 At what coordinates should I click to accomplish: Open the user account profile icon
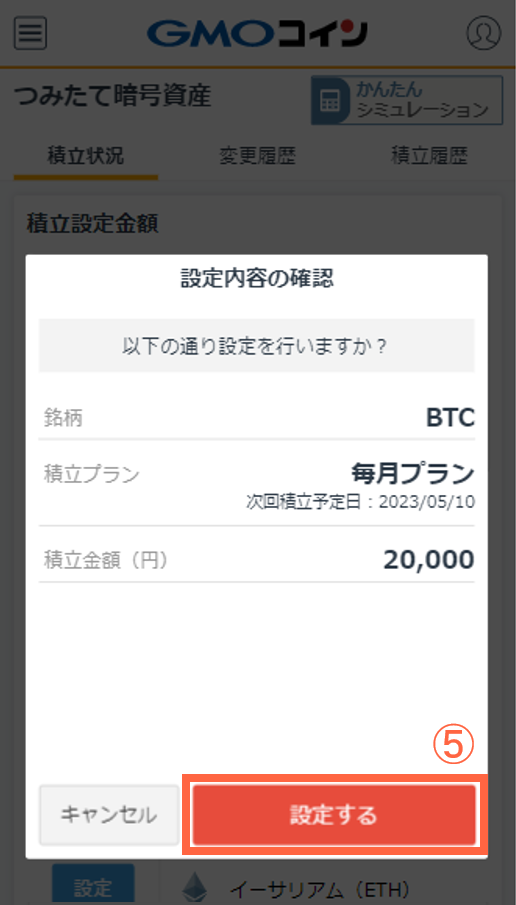484,33
